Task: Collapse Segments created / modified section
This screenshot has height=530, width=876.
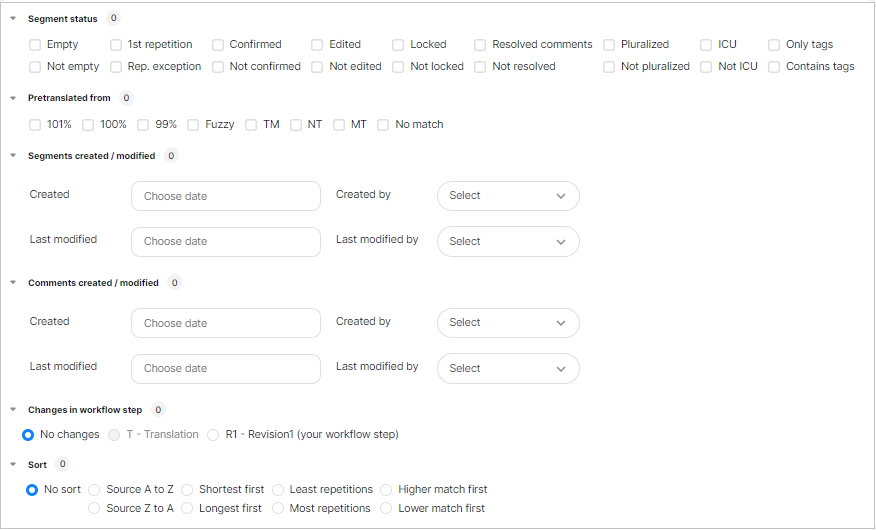Action: point(13,156)
